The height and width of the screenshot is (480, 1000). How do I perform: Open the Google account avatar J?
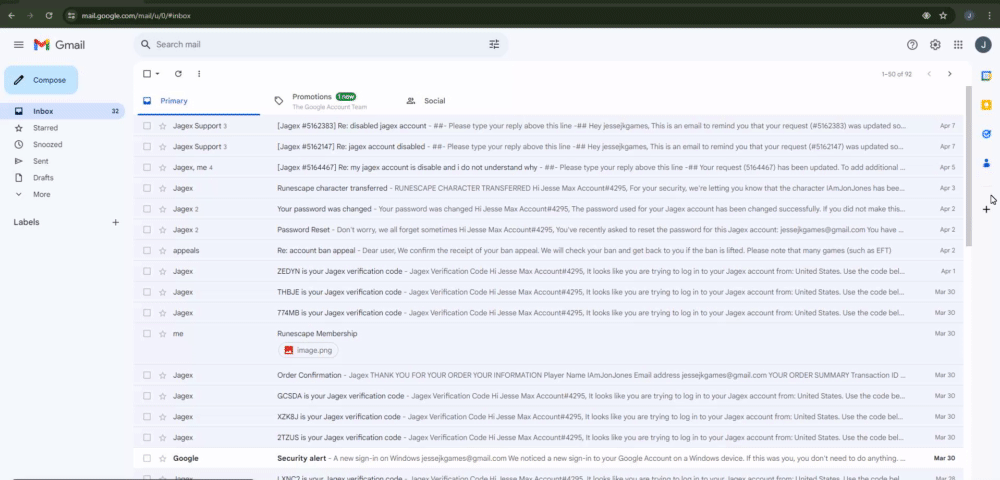pos(982,45)
